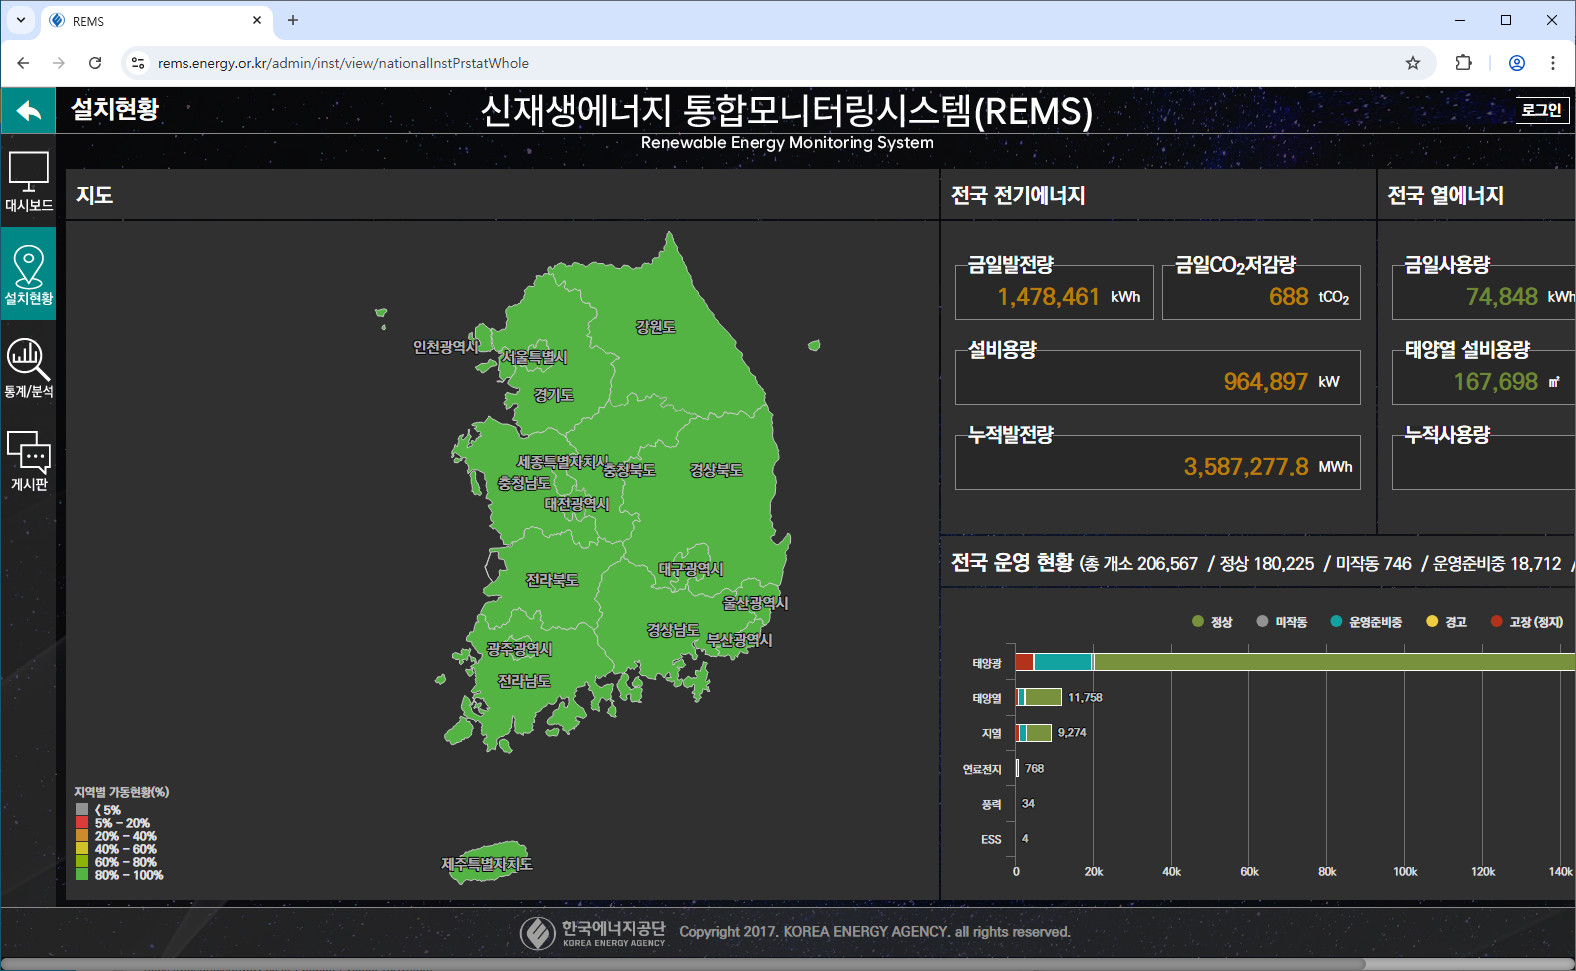Click the 금일사용량 value 74,848
The width and height of the screenshot is (1576, 971).
point(1502,297)
